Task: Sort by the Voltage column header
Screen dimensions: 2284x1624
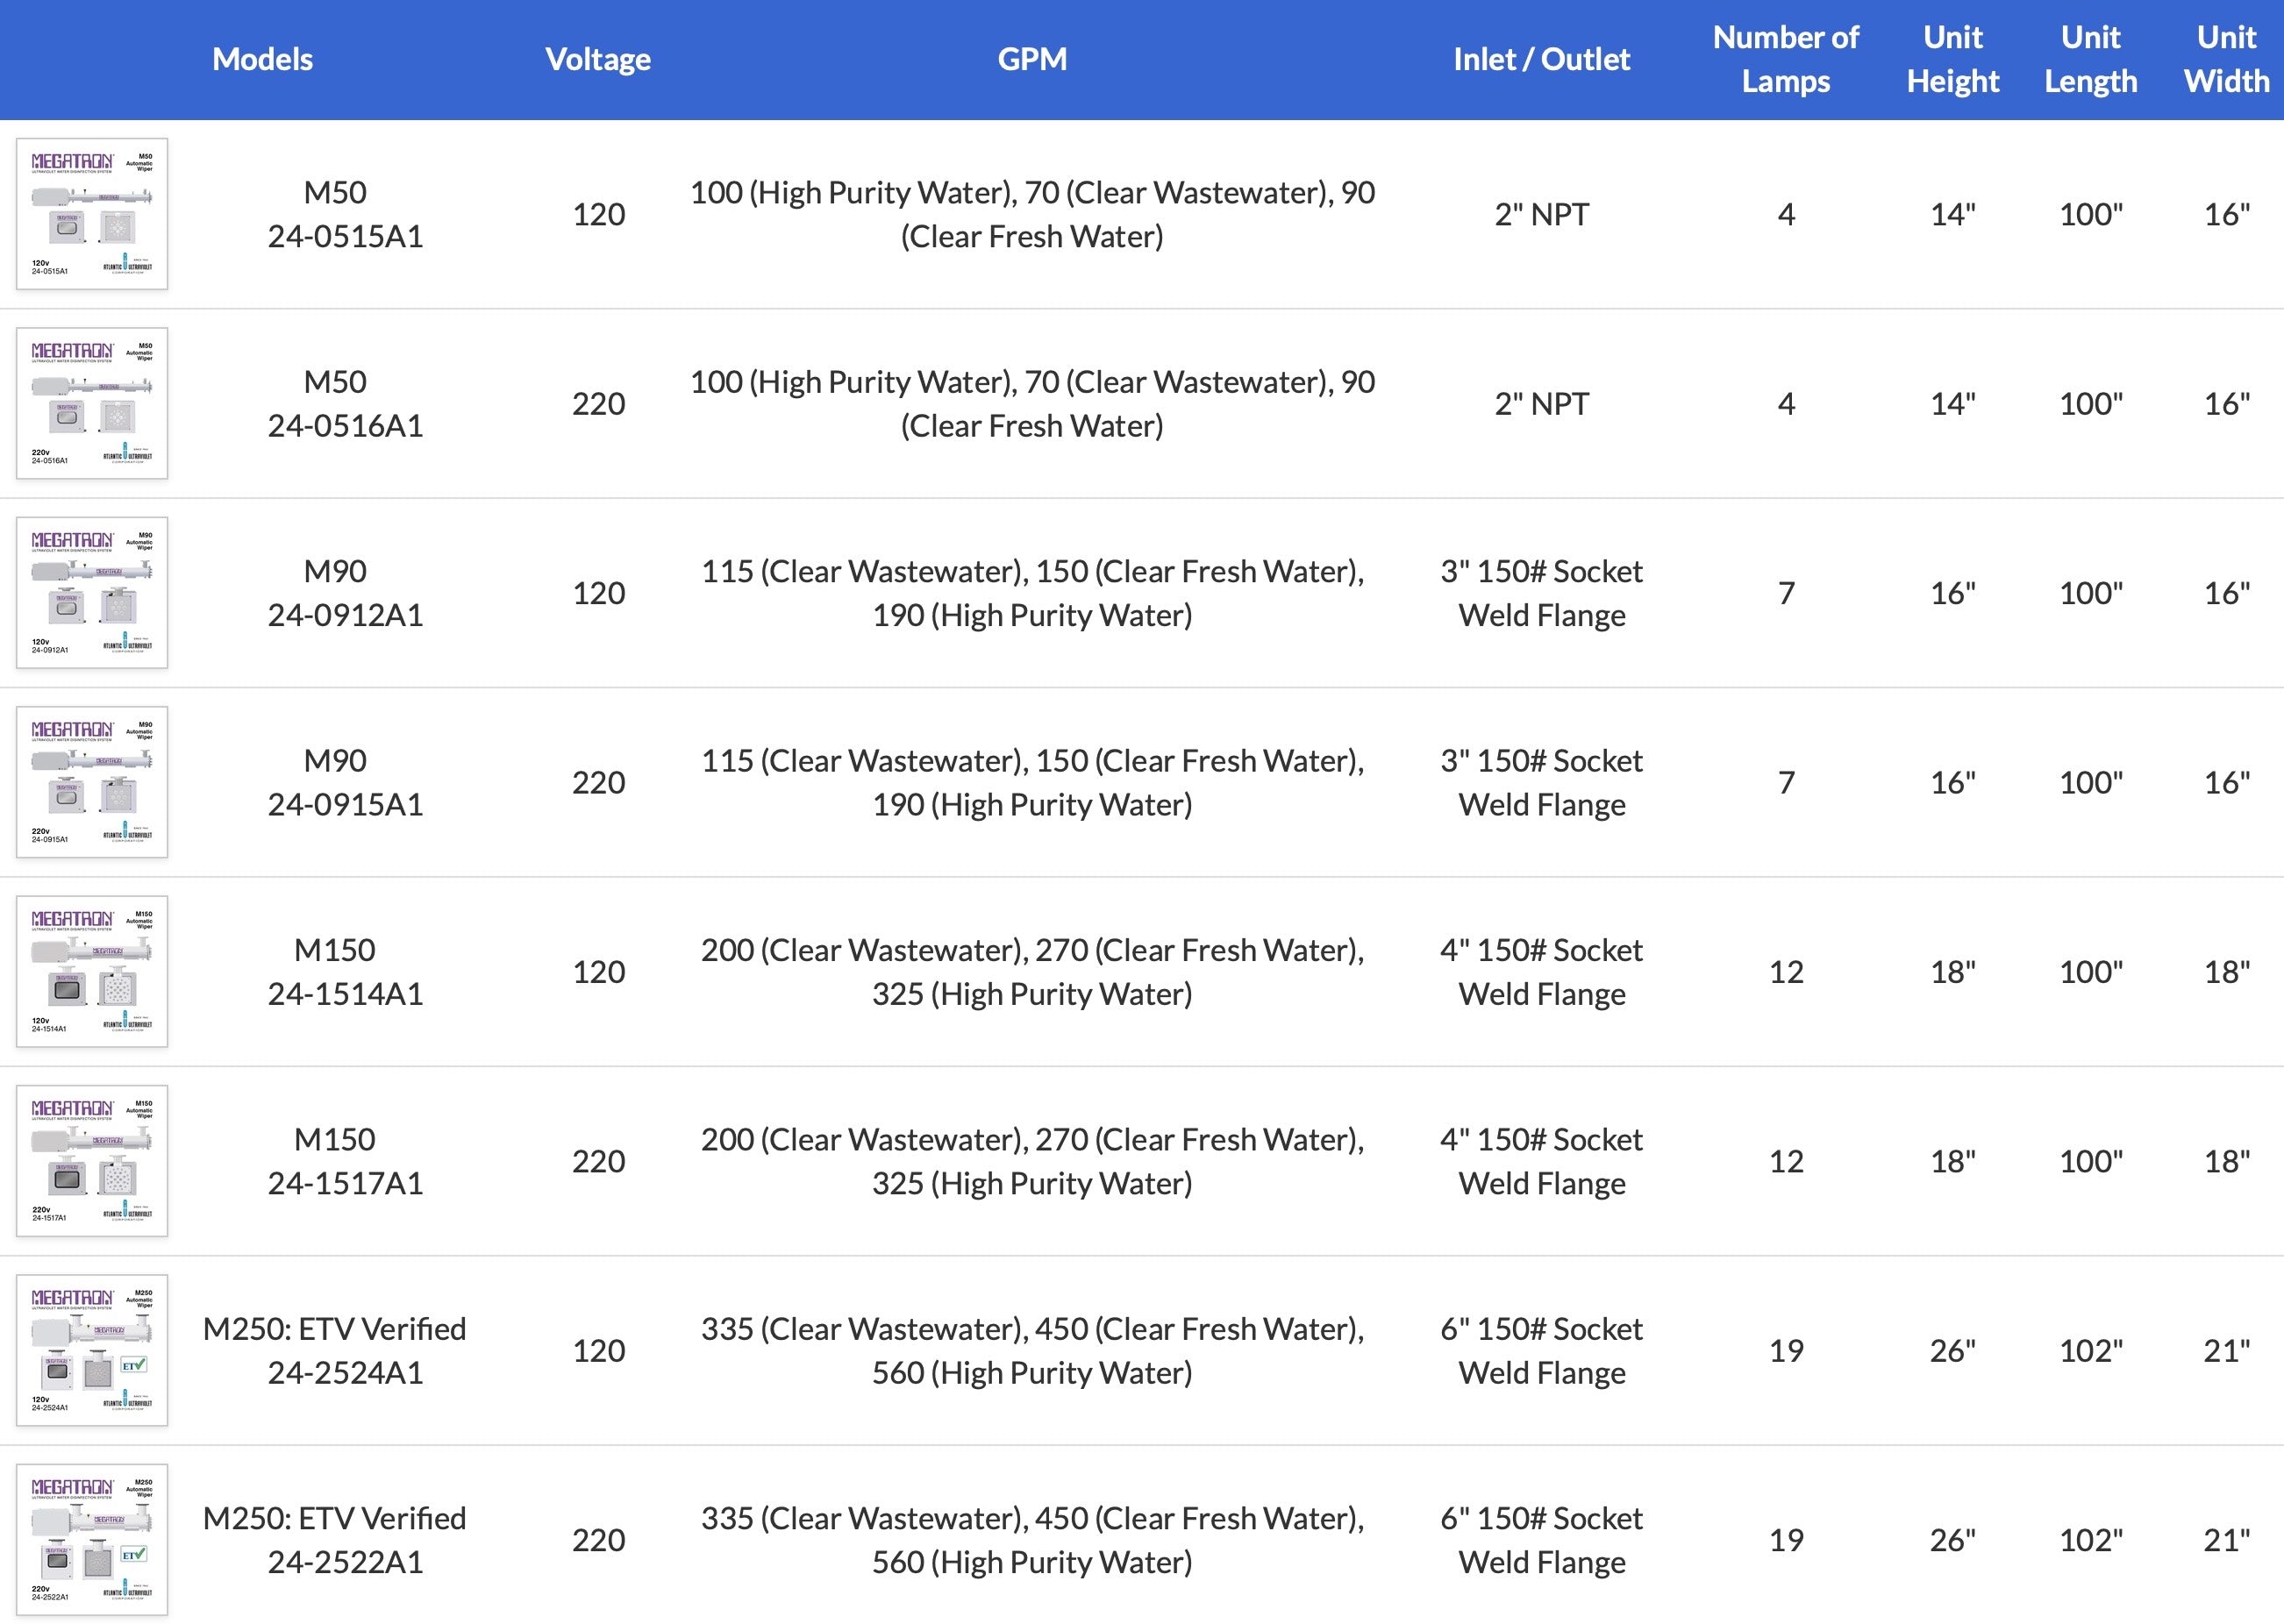Action: [x=598, y=59]
